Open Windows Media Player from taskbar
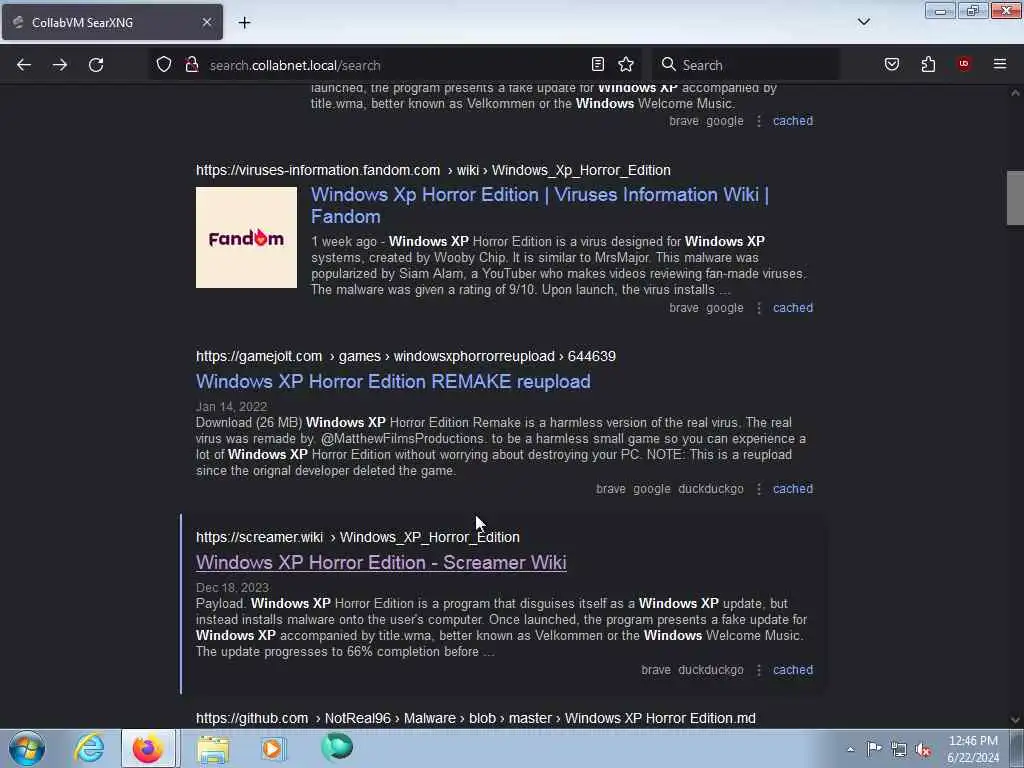The height and width of the screenshot is (768, 1024). [x=273, y=748]
